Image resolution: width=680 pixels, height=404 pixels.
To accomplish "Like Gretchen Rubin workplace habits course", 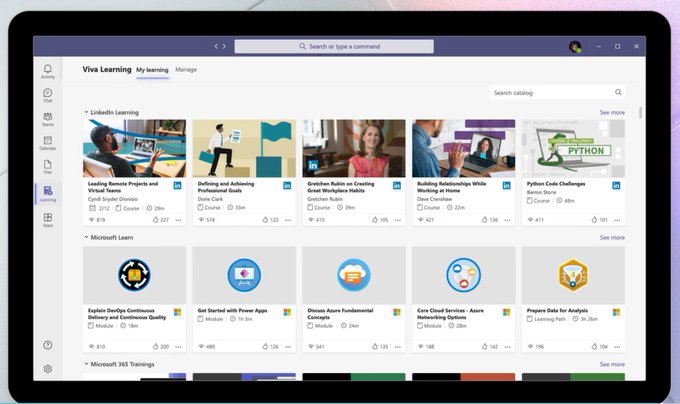I will tap(375, 220).
